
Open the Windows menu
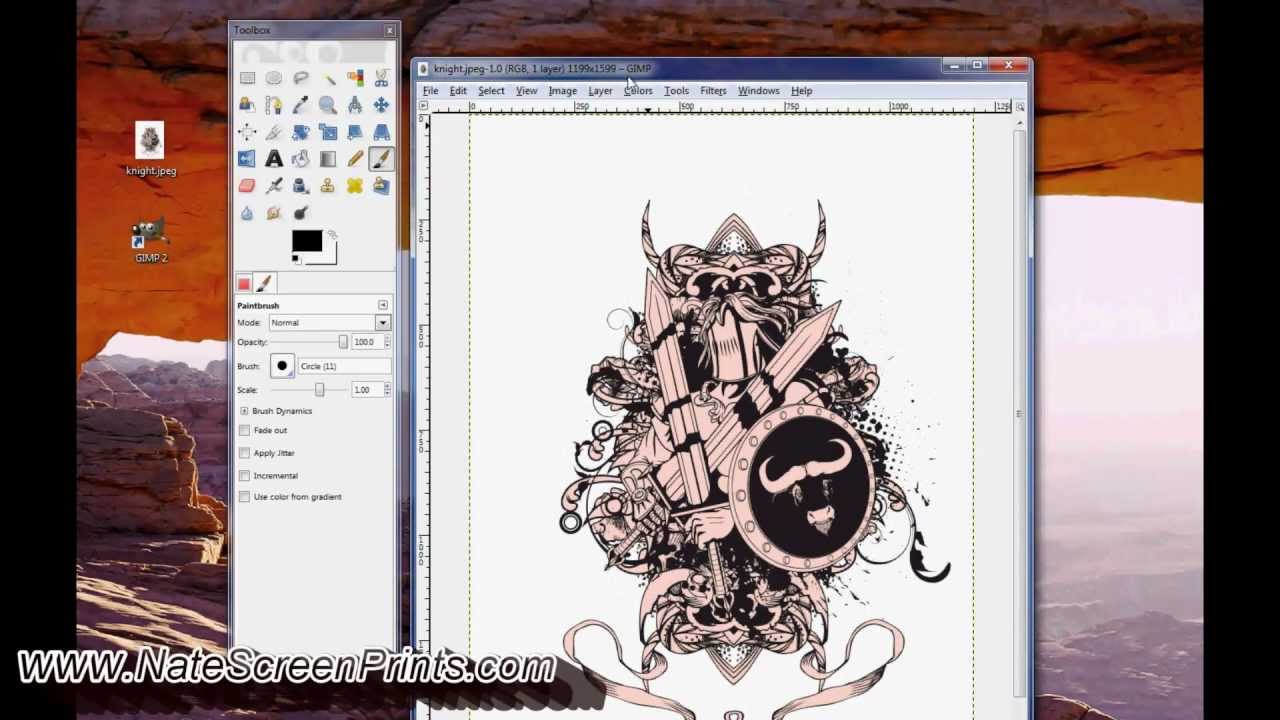tap(759, 91)
